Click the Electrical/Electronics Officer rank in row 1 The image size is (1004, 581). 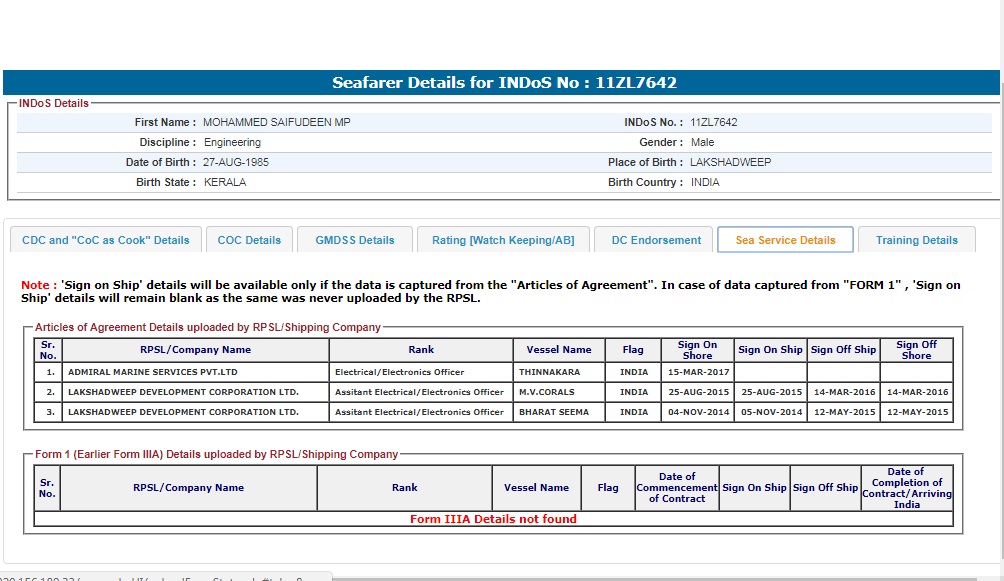400,372
